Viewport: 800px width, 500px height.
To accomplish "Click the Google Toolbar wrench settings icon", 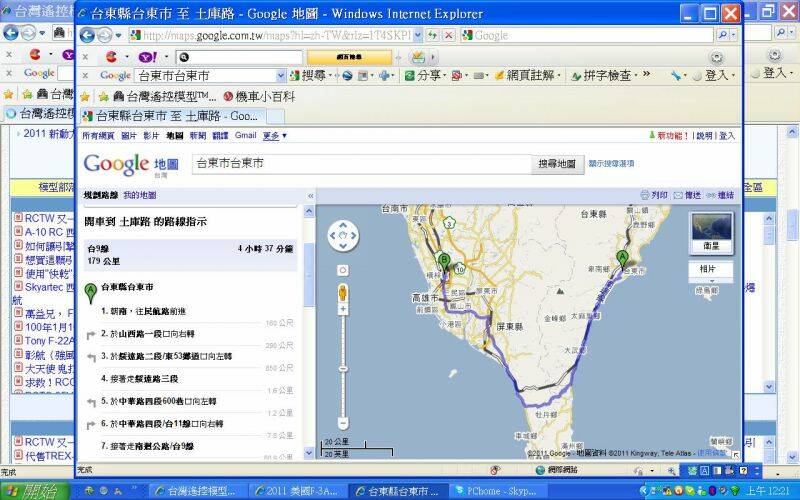I will (x=676, y=76).
